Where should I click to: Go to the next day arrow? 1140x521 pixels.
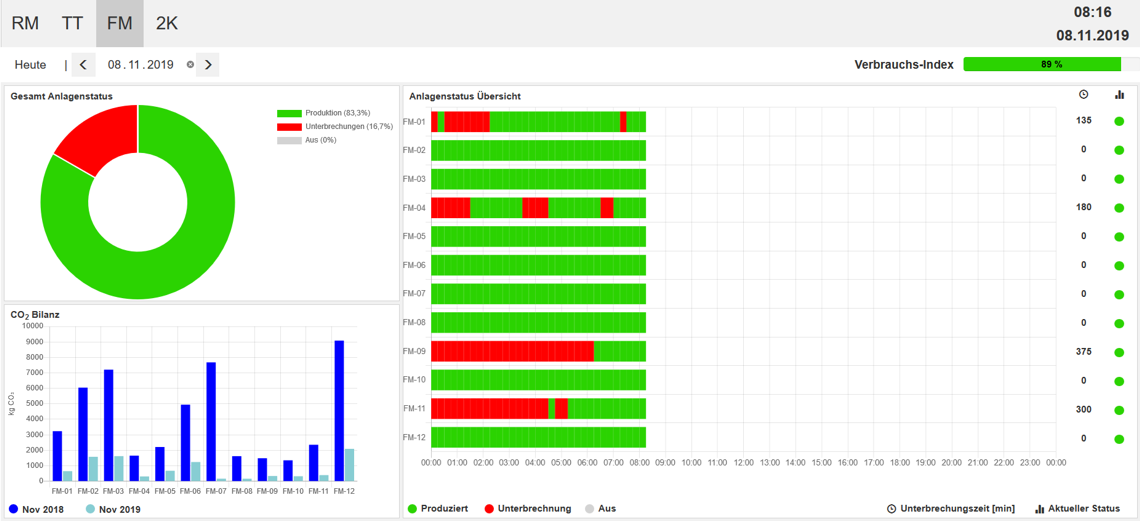208,65
